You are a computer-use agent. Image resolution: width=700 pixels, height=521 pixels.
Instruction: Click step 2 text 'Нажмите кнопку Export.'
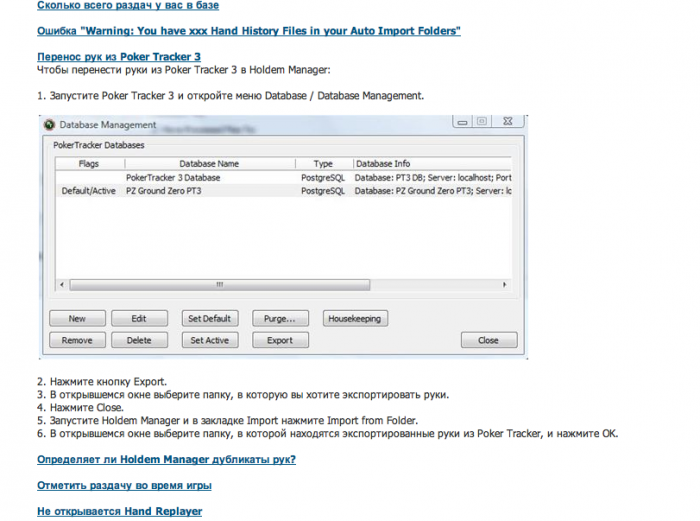[x=102, y=382]
